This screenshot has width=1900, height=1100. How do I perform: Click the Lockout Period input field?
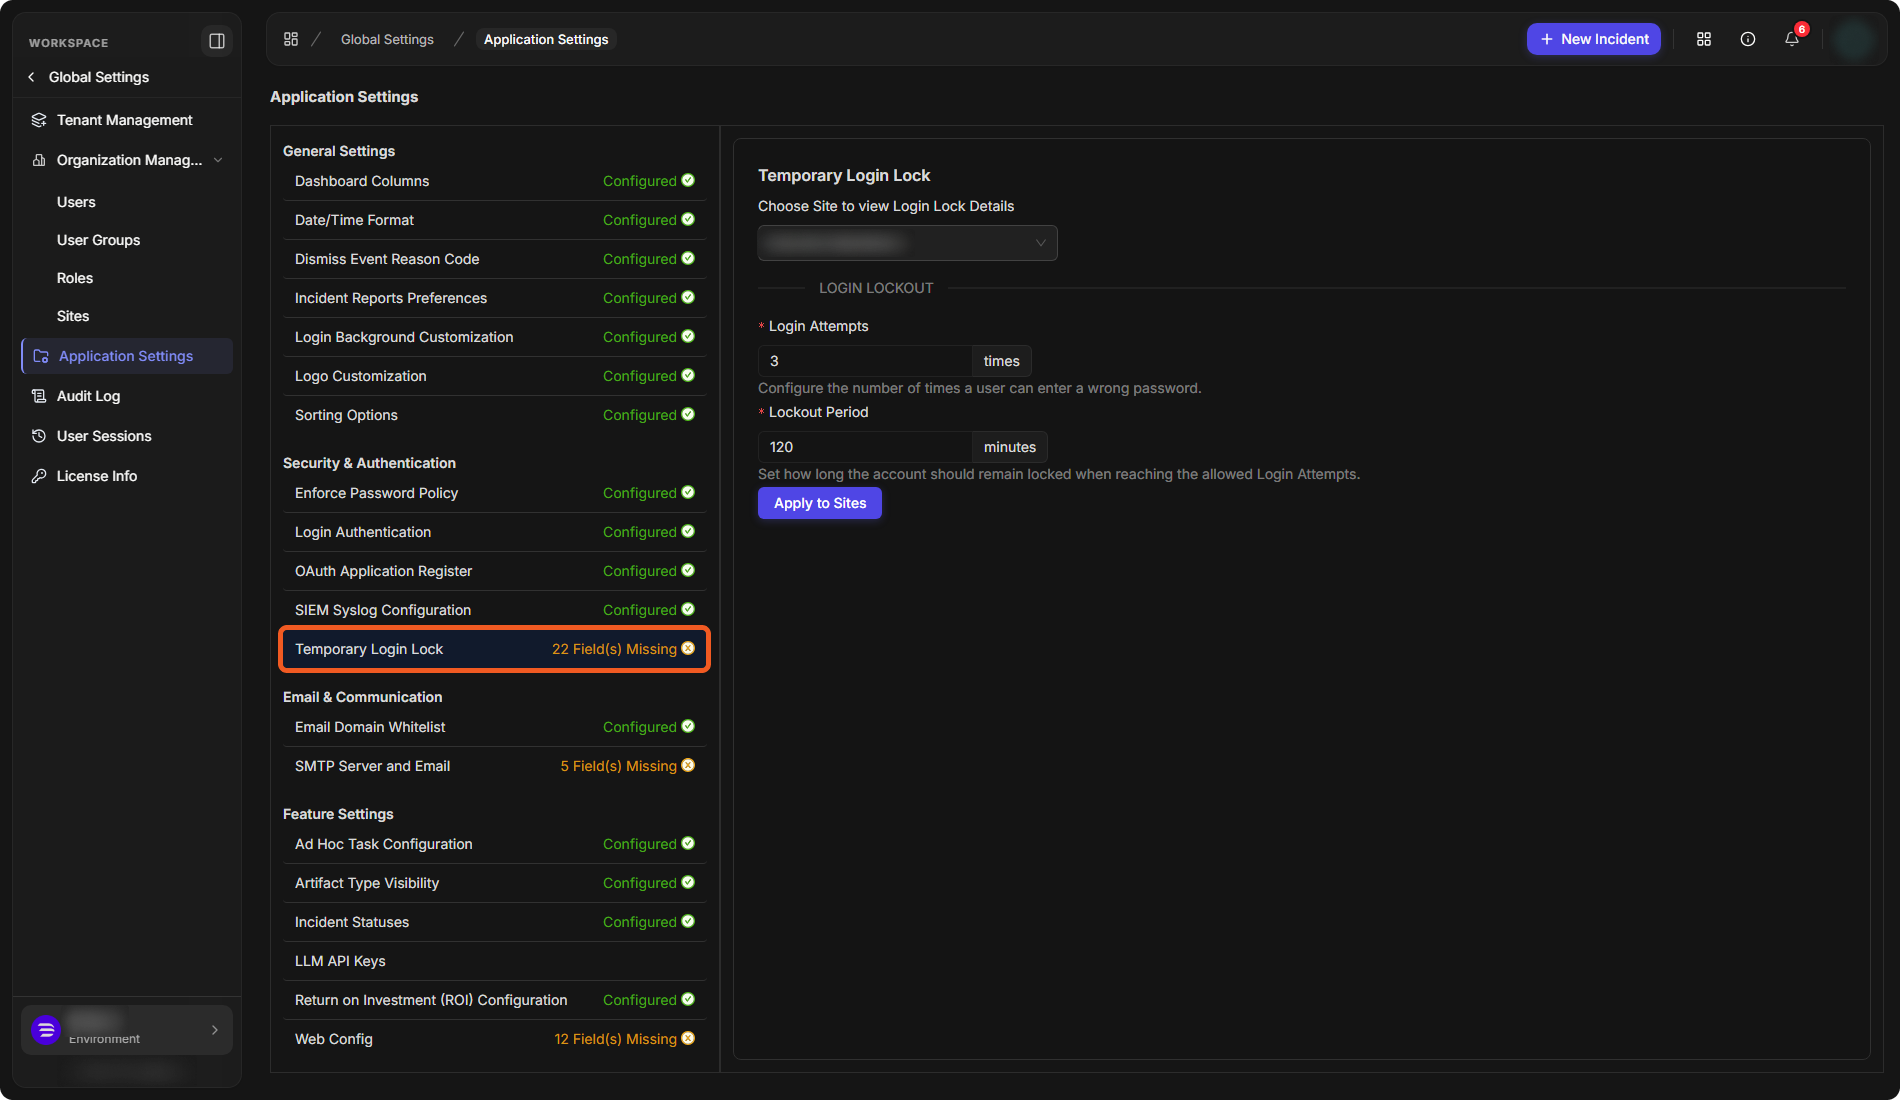[865, 447]
